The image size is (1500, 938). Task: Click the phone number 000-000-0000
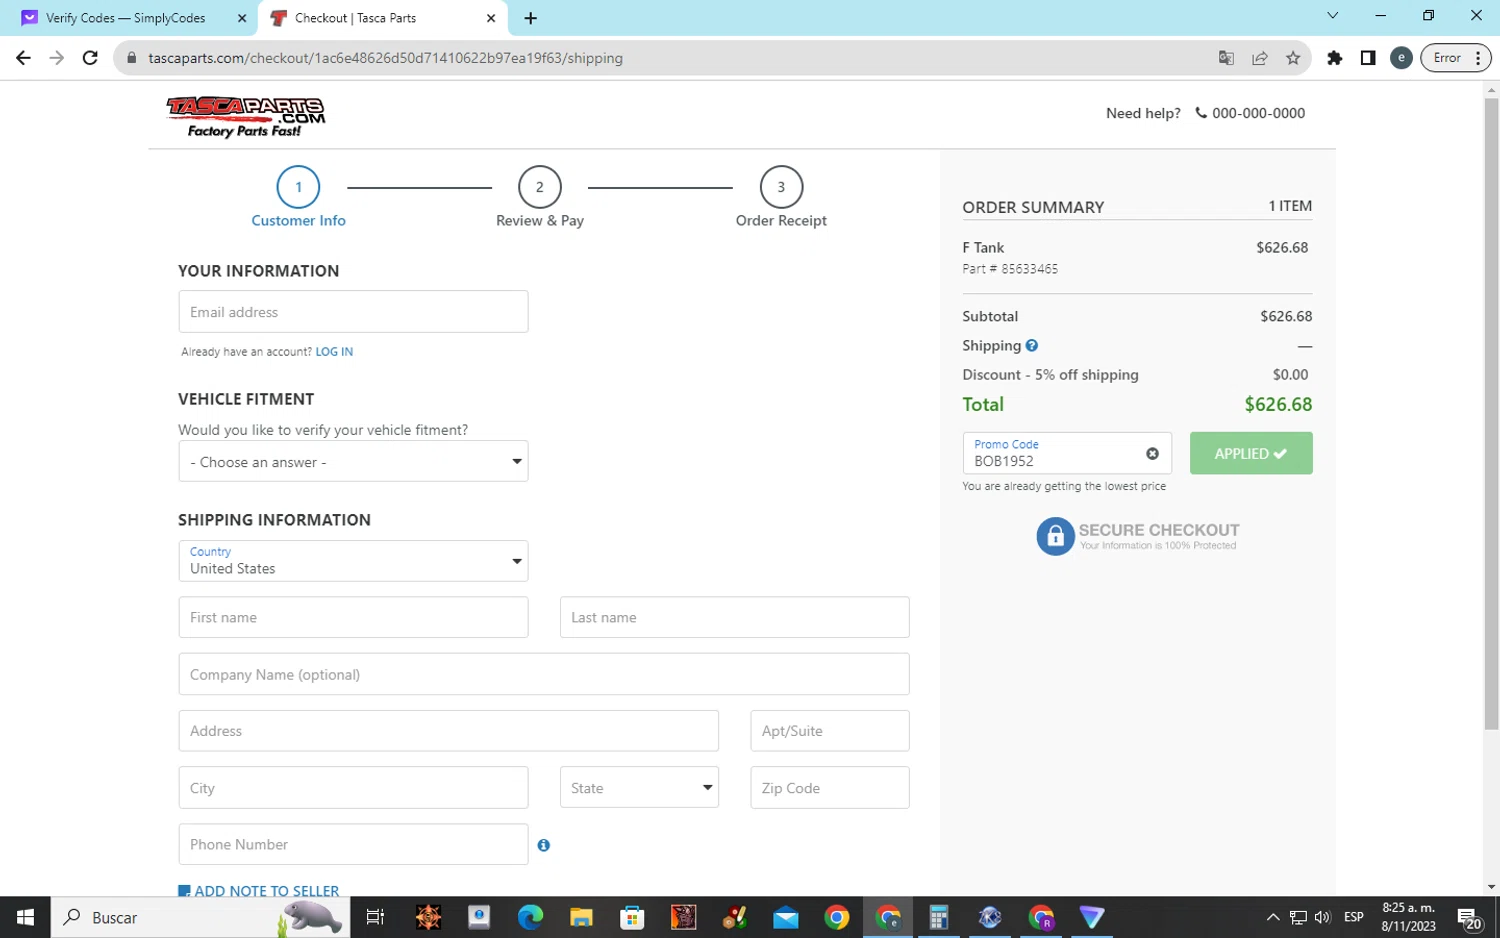pyautogui.click(x=1258, y=113)
